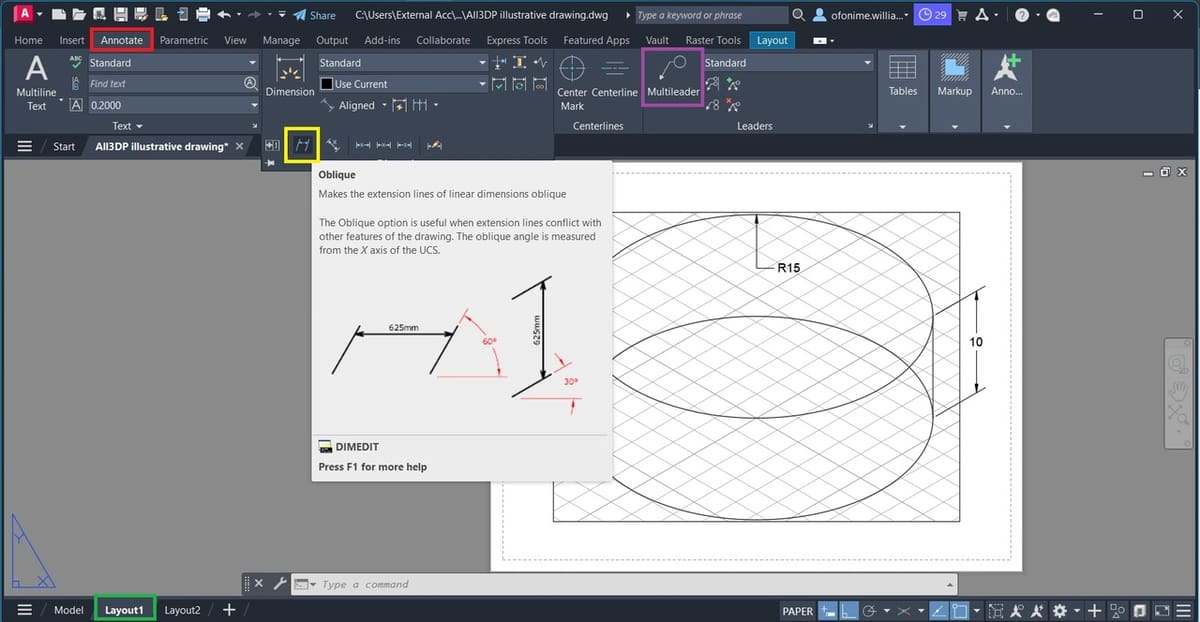The width and height of the screenshot is (1200, 622).
Task: Click the Undo arrow icon
Action: [224, 15]
